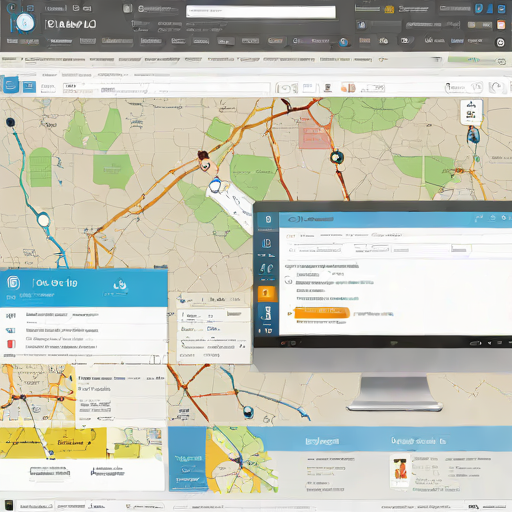Open colorful map thumbnail beside the blue card
Viewport: 512px width, 512px height.
pos(242,460)
